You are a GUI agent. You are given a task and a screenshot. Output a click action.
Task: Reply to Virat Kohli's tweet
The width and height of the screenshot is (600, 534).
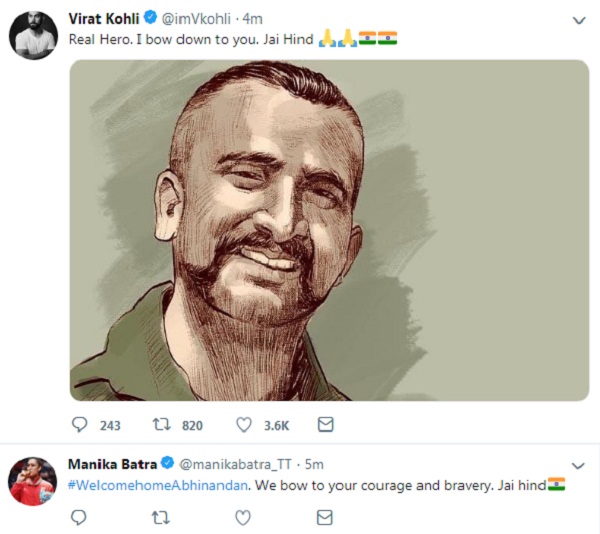(80, 425)
